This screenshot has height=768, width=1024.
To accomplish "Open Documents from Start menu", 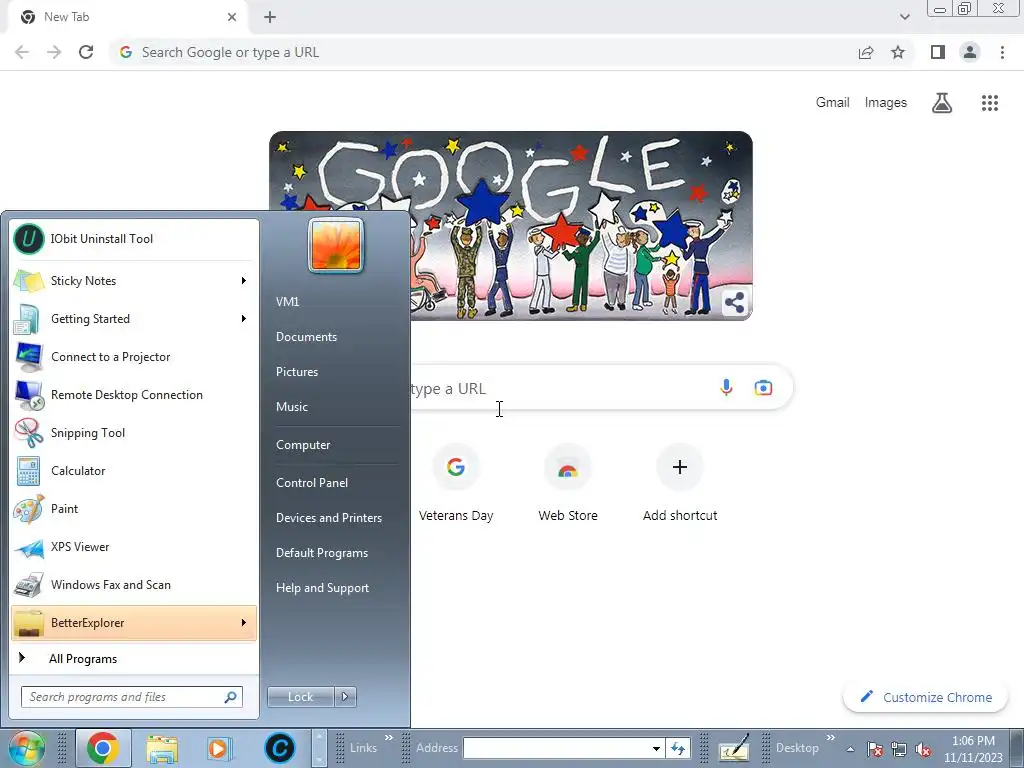I will pyautogui.click(x=306, y=337).
